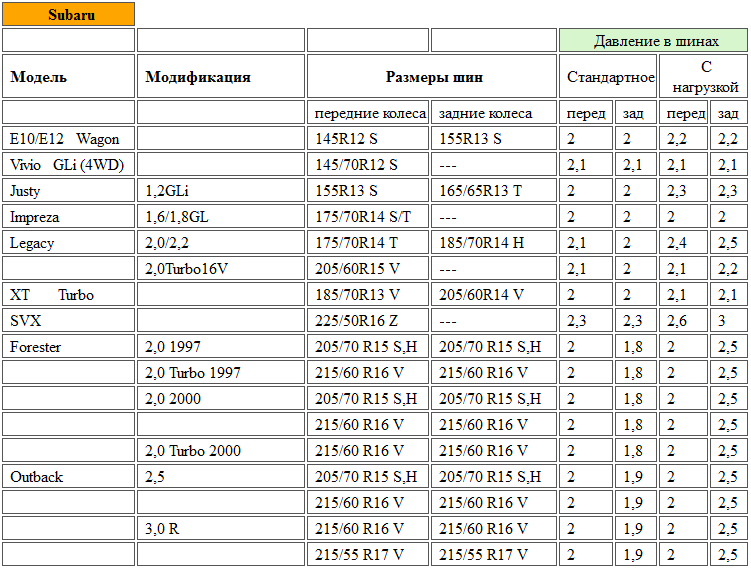Click the SVX loaded front pressure '2,6'
Screen dimensions: 751x568
point(683,320)
